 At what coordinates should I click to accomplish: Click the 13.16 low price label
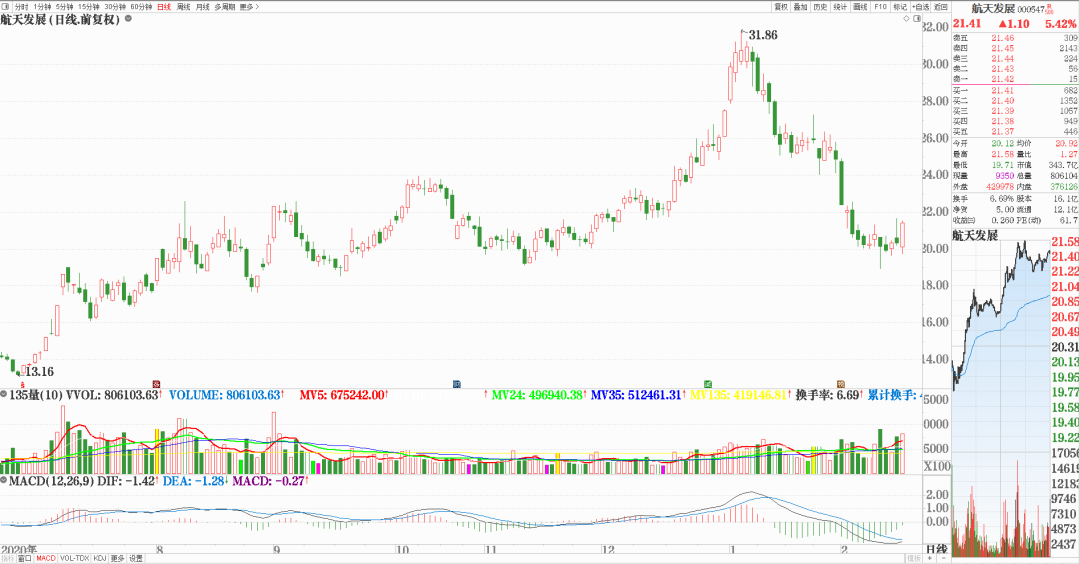coord(39,372)
